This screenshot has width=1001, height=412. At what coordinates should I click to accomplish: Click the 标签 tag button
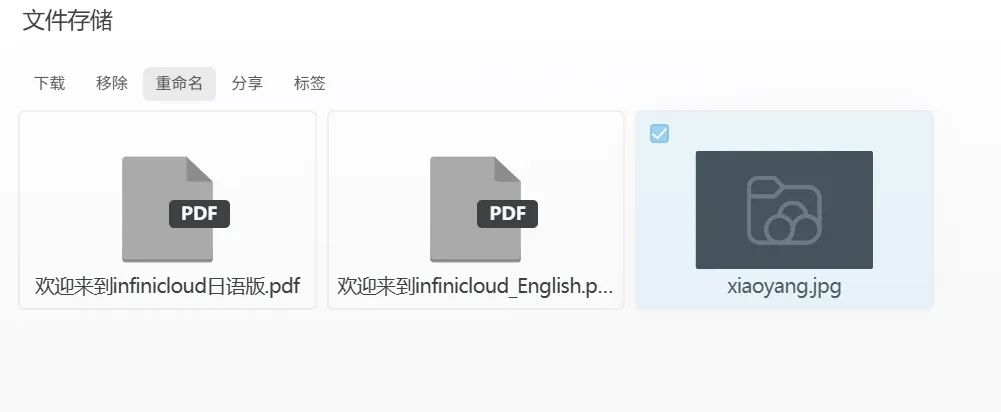point(309,84)
